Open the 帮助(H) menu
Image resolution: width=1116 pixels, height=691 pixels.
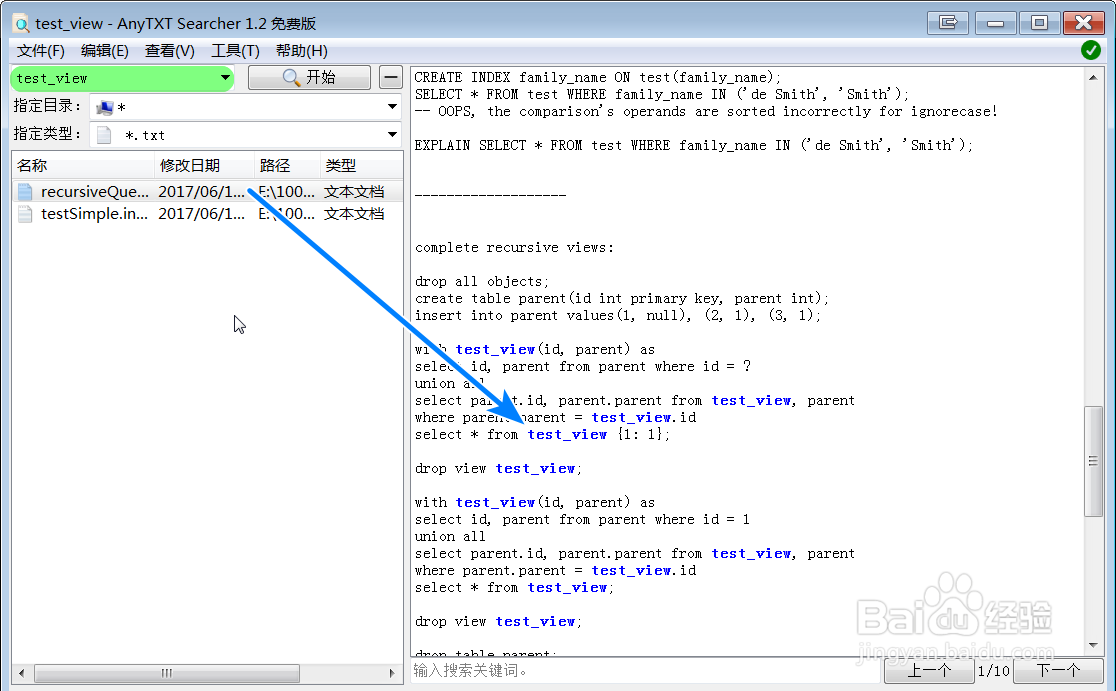pos(302,51)
